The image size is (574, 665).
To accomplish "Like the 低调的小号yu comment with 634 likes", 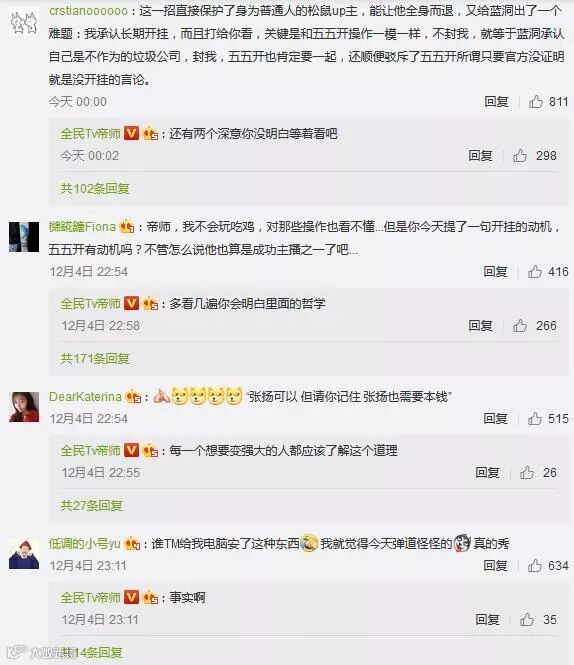I will click(x=535, y=565).
